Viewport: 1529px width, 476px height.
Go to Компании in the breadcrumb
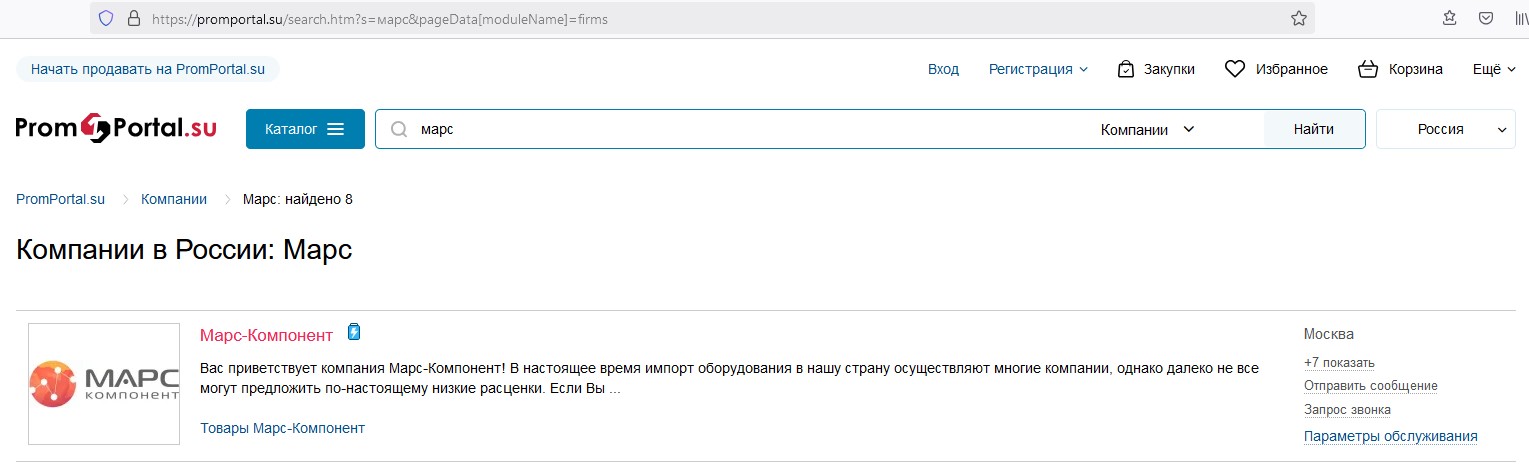click(174, 199)
